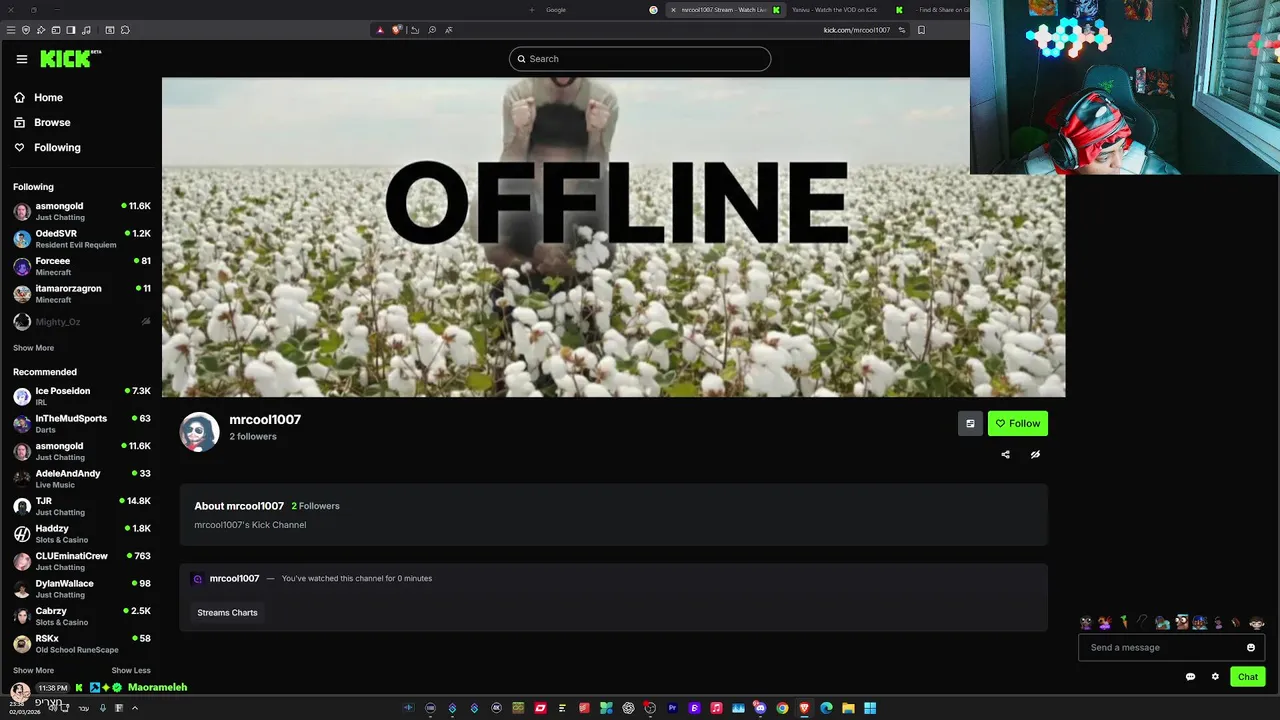This screenshot has width=1280, height=720.
Task: Click the mrcool1007 profile avatar
Action: [x=199, y=432]
